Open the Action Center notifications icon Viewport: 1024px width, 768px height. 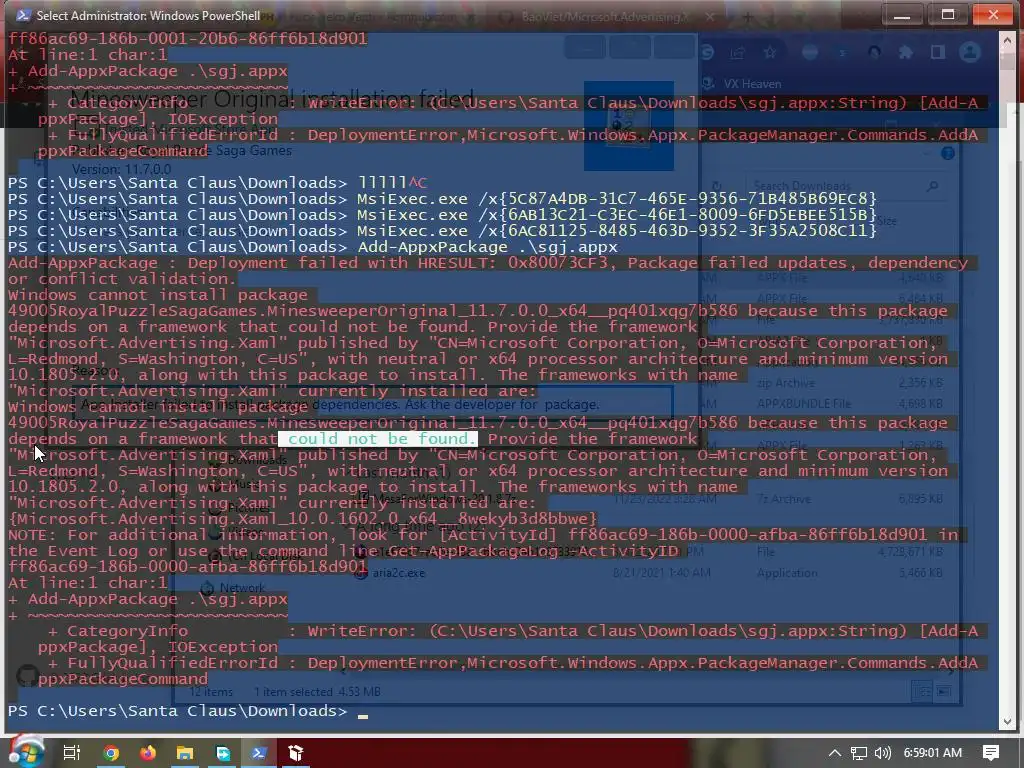(x=991, y=753)
